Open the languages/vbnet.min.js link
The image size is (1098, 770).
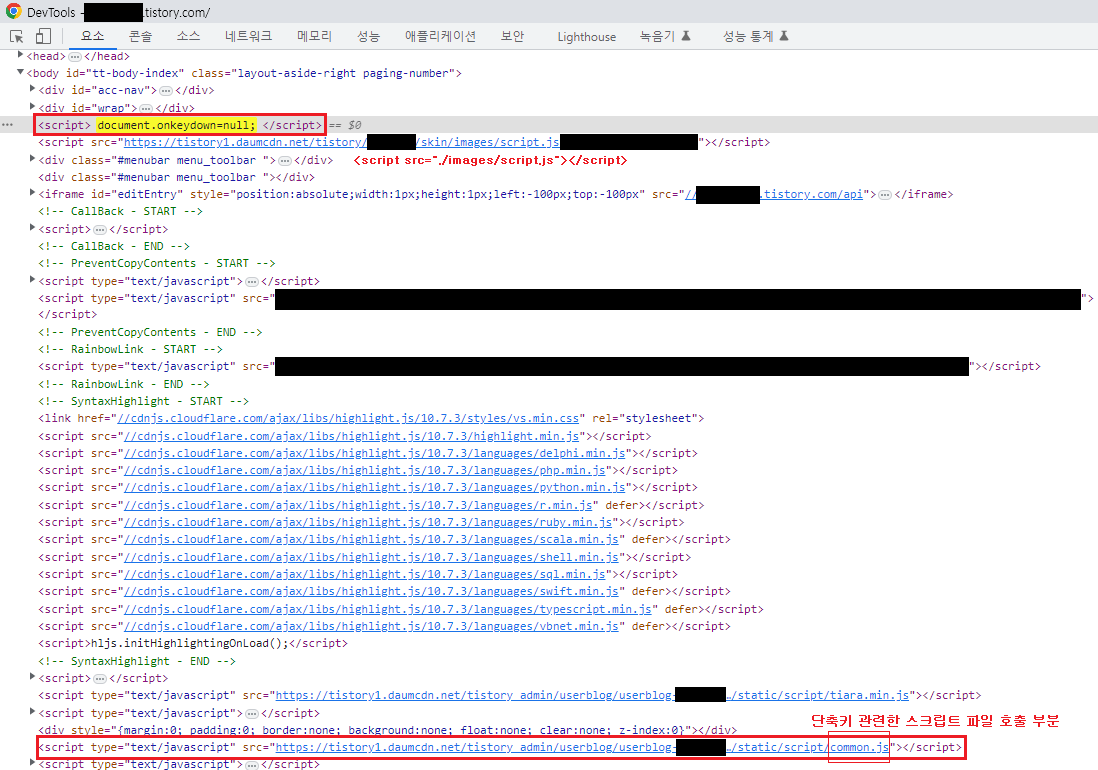[x=371, y=626]
